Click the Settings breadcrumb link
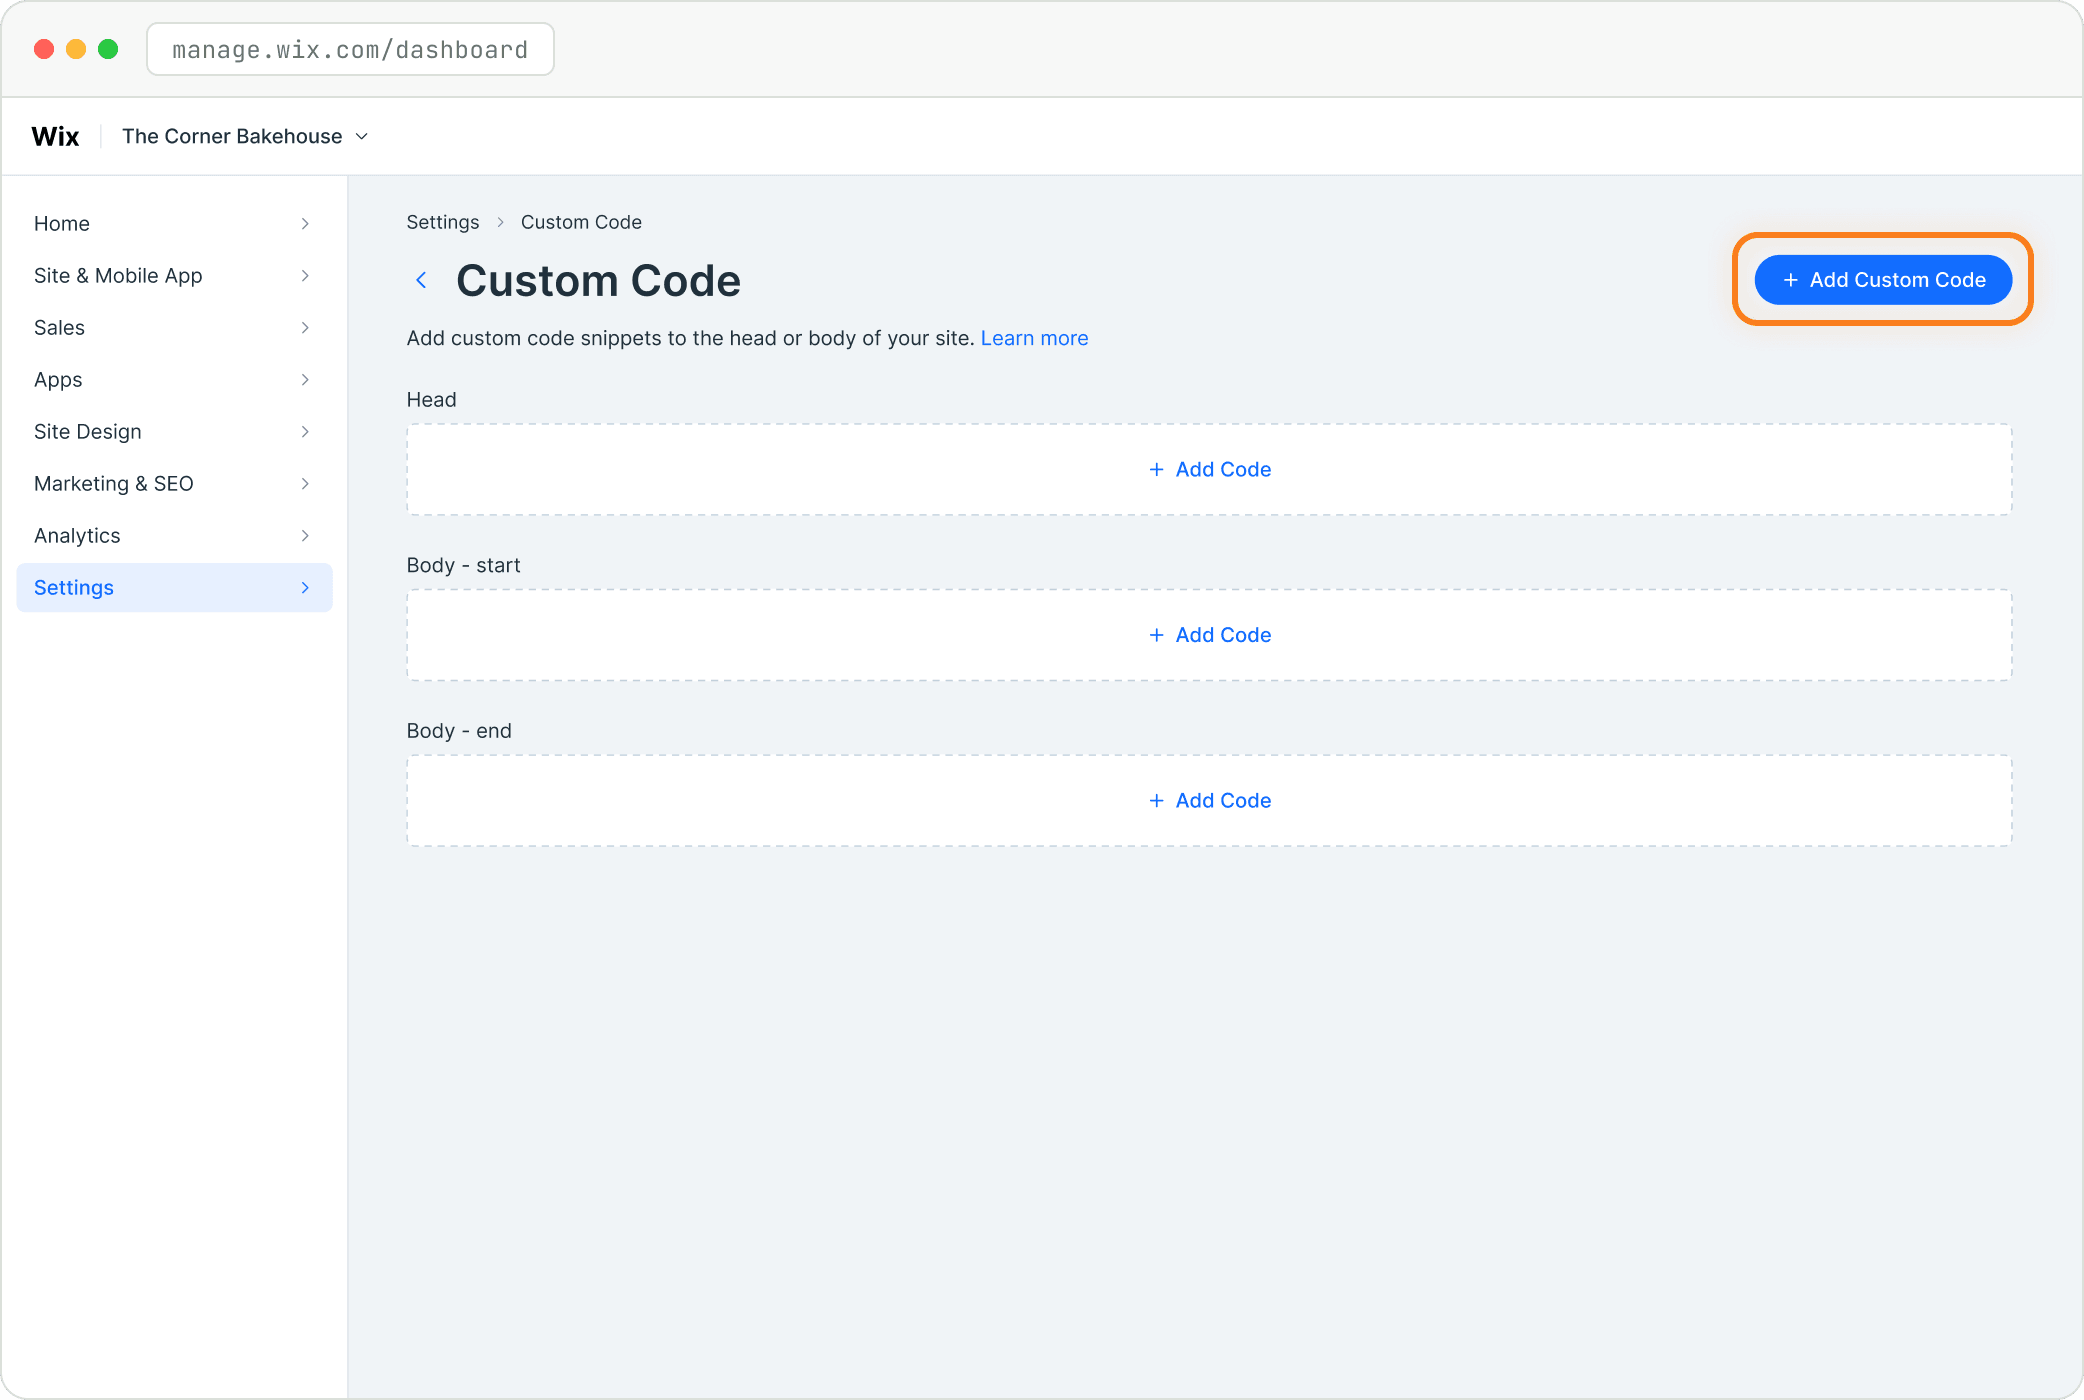This screenshot has width=2084, height=1400. click(x=443, y=222)
